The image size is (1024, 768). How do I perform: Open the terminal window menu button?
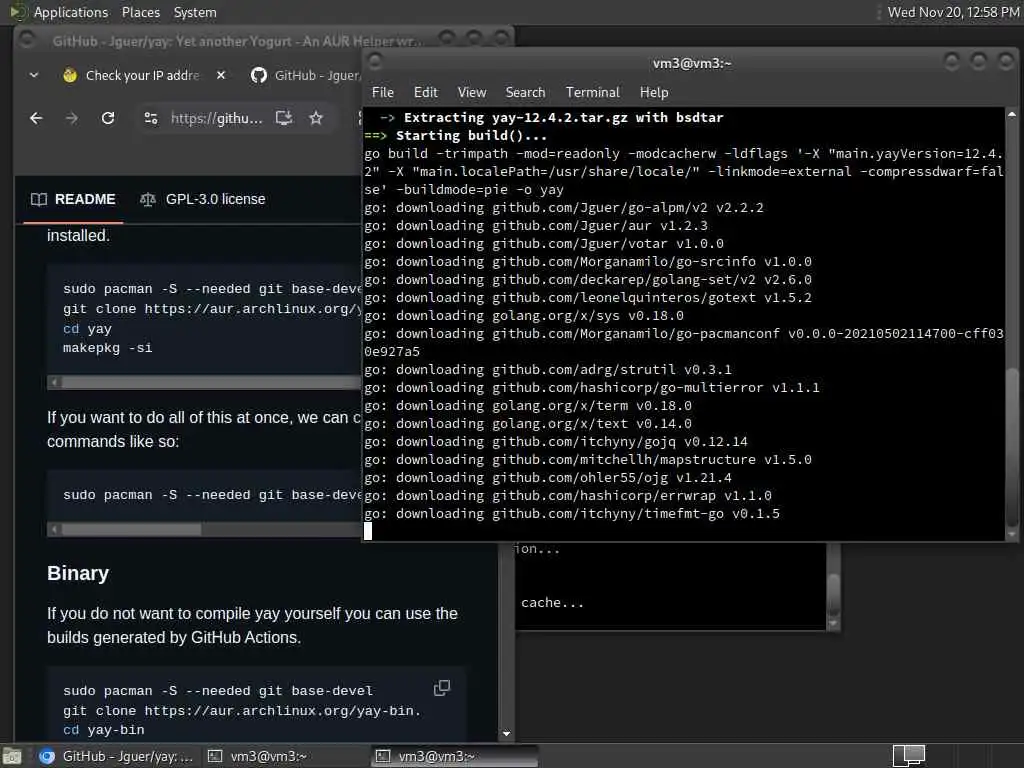point(375,62)
